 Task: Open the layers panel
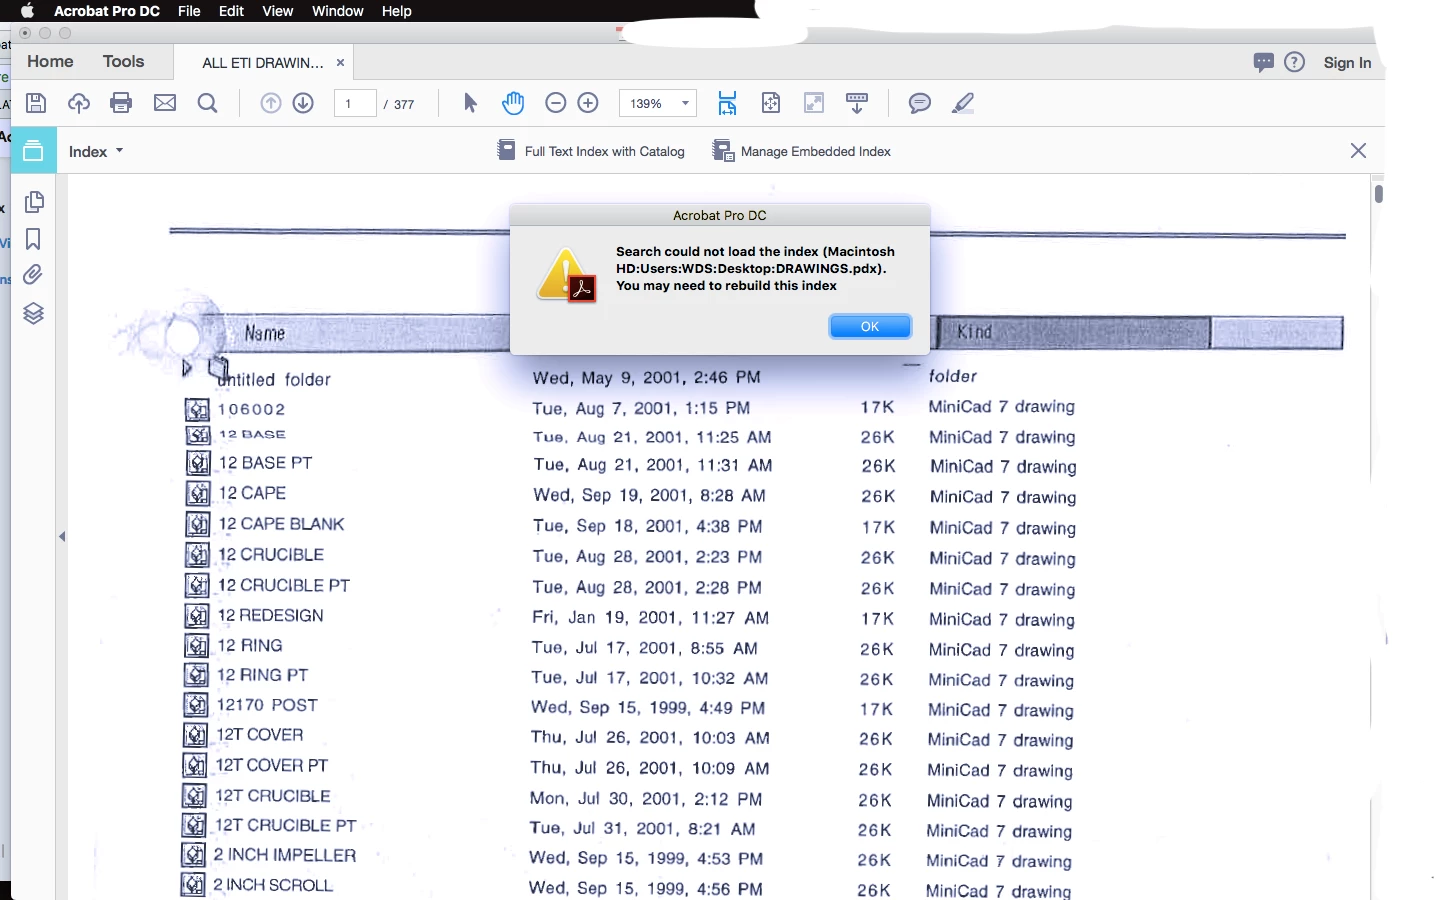pyautogui.click(x=33, y=313)
